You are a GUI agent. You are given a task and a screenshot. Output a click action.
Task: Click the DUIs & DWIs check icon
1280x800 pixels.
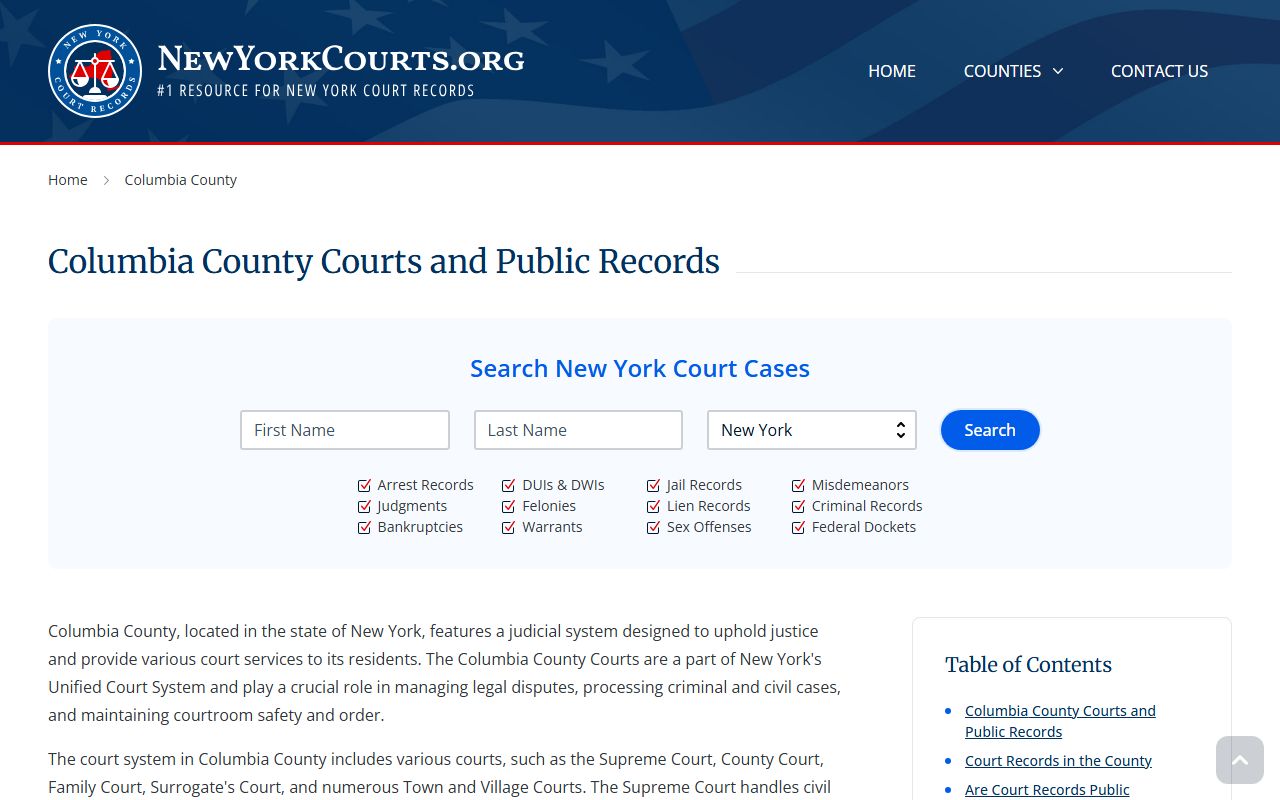tap(509, 485)
